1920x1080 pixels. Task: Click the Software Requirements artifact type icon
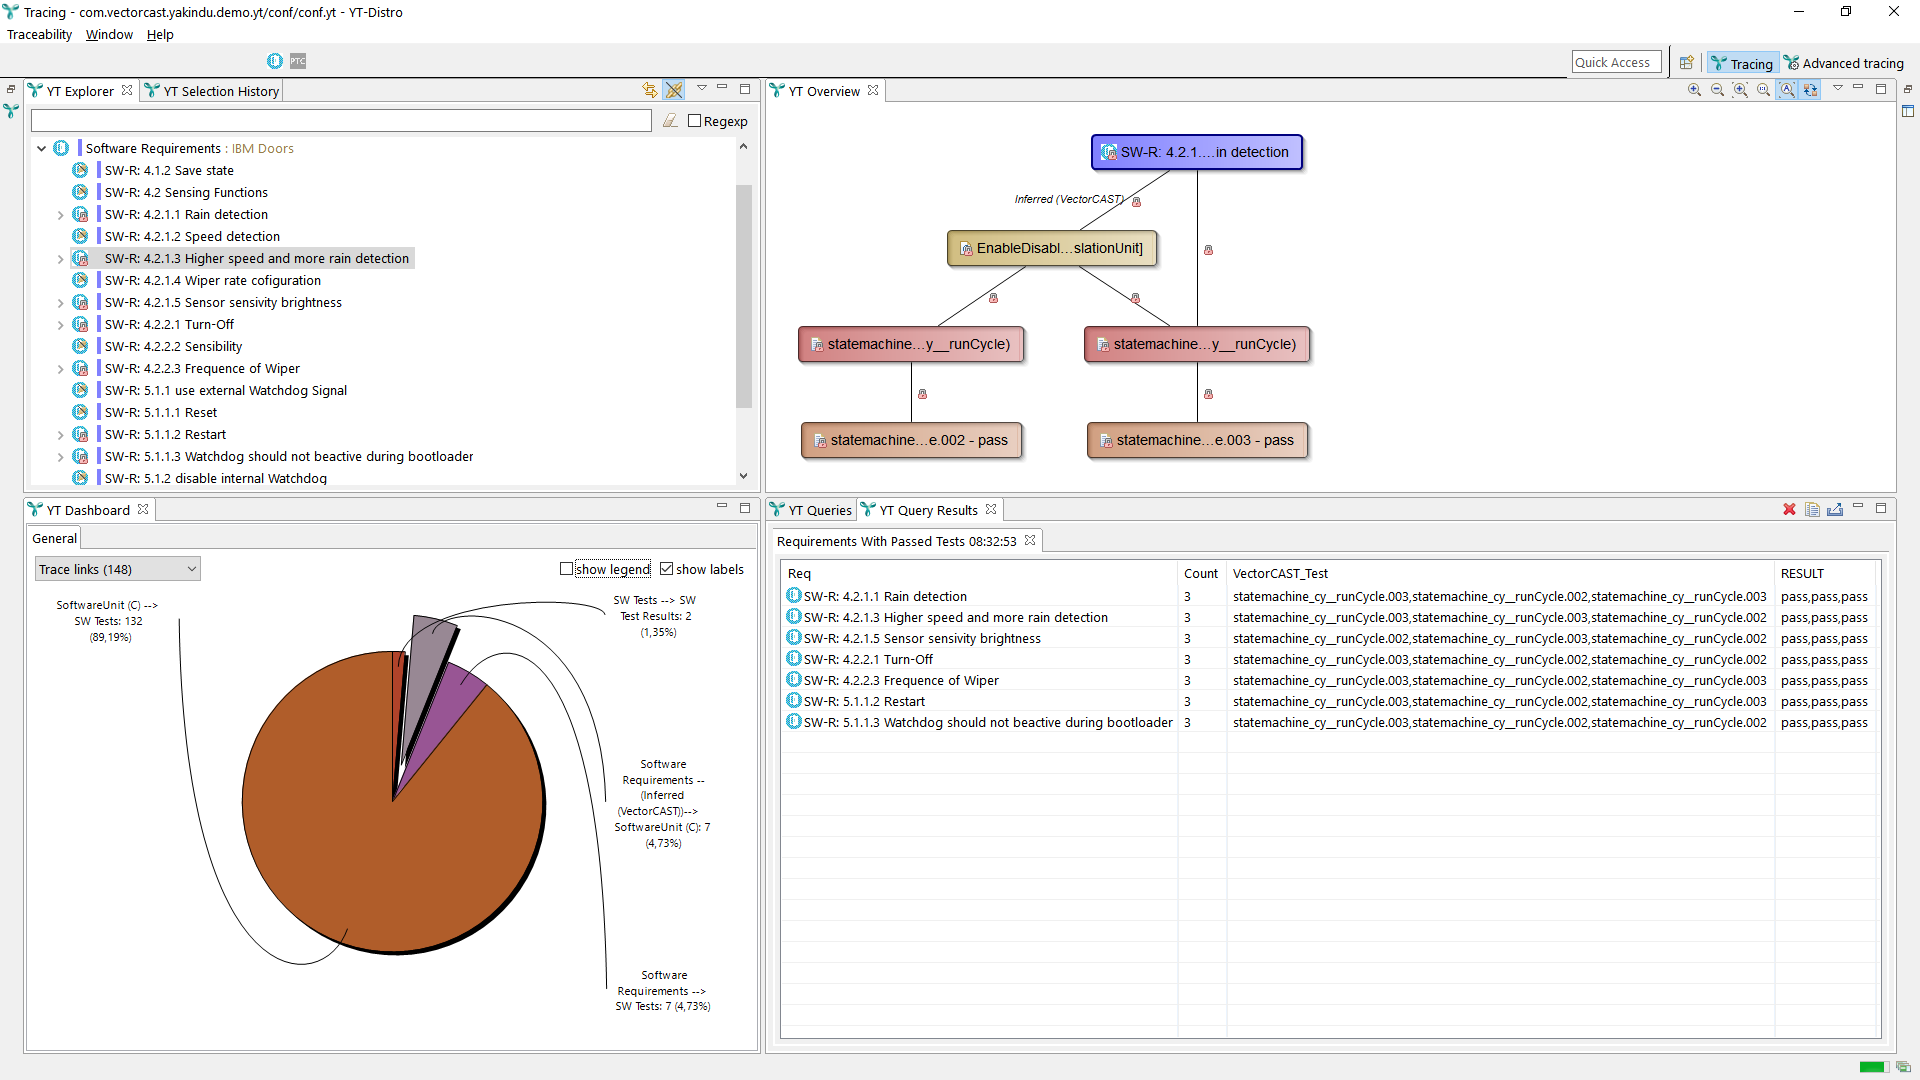click(x=61, y=148)
